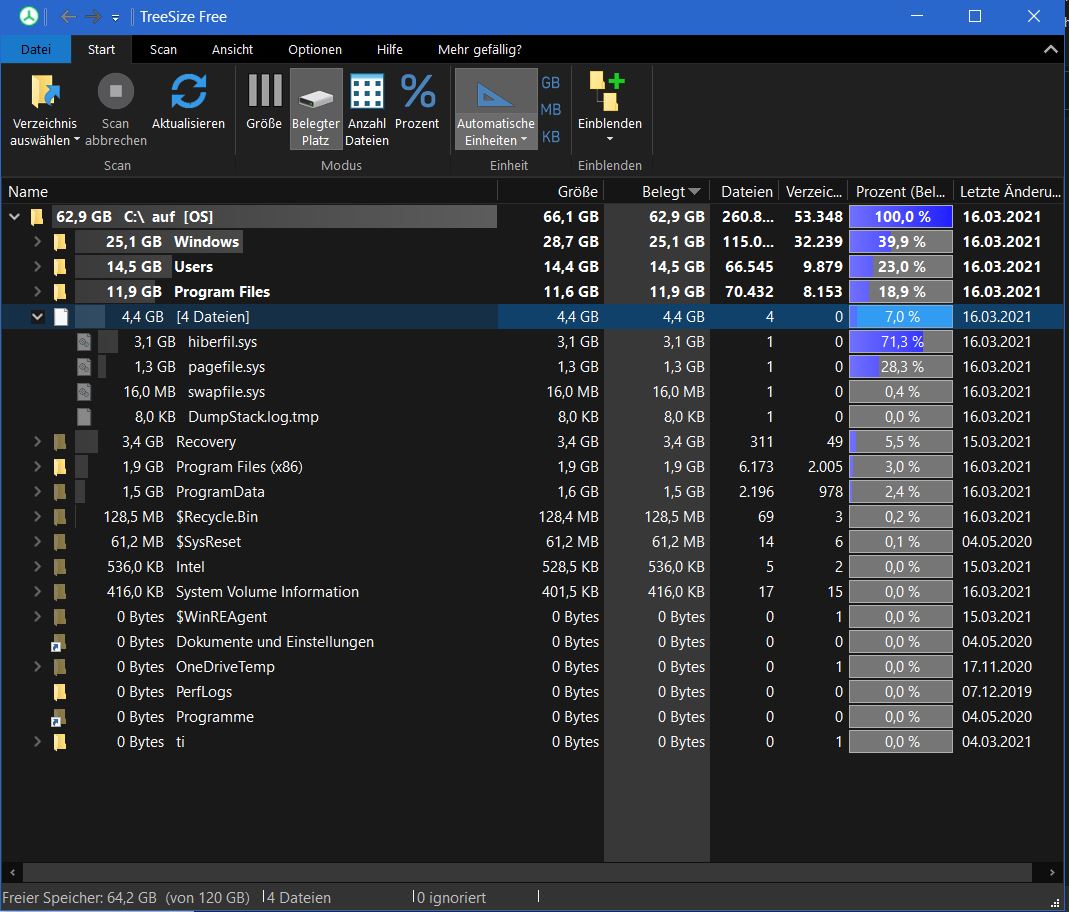This screenshot has height=912, width=1069.
Task: Click swapfile.sys file icon
Action: (x=84, y=392)
